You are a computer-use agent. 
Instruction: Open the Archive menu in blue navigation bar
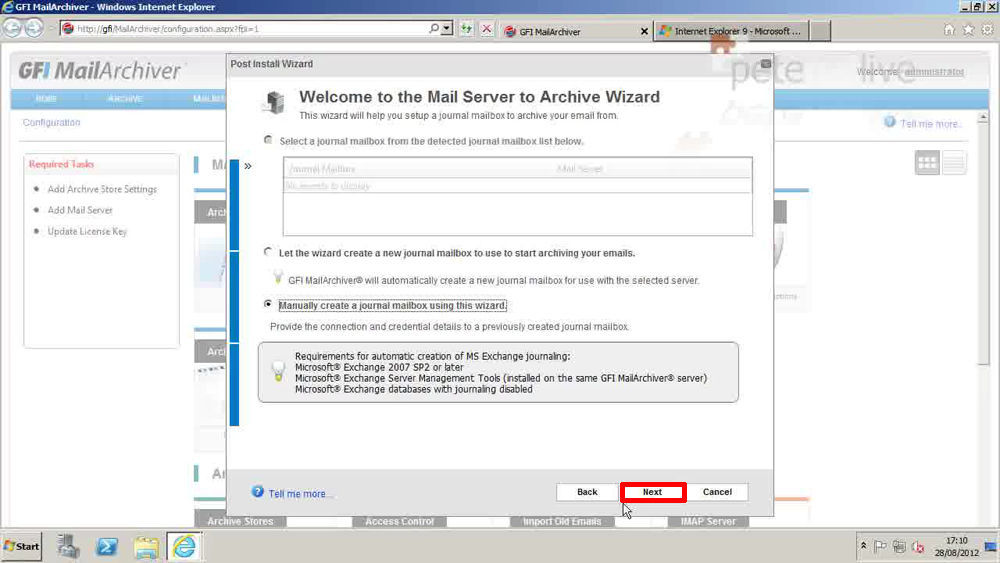click(x=125, y=99)
